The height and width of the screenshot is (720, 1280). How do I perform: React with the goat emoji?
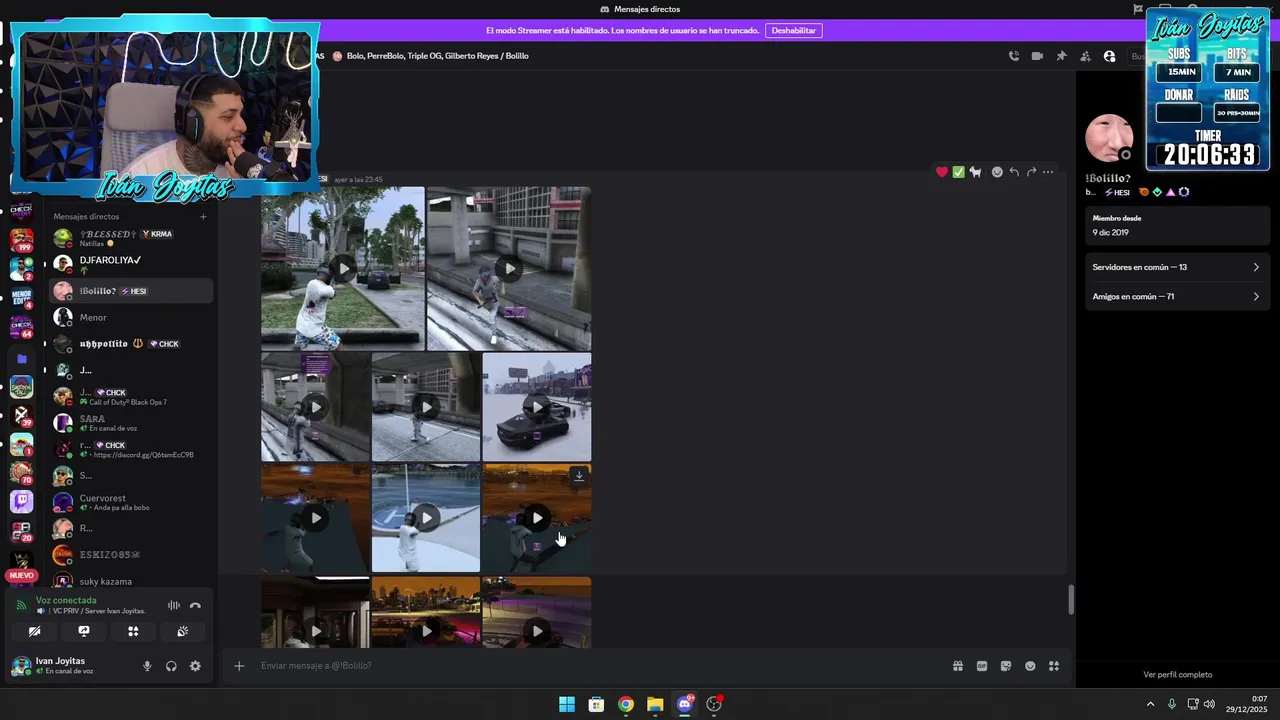(975, 172)
